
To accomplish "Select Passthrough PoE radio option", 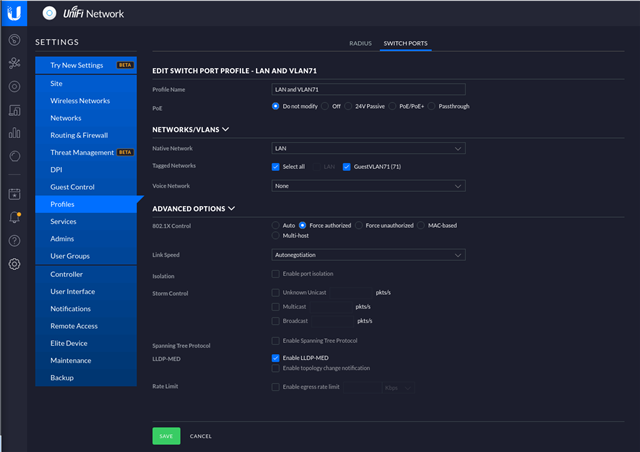I will 431,106.
